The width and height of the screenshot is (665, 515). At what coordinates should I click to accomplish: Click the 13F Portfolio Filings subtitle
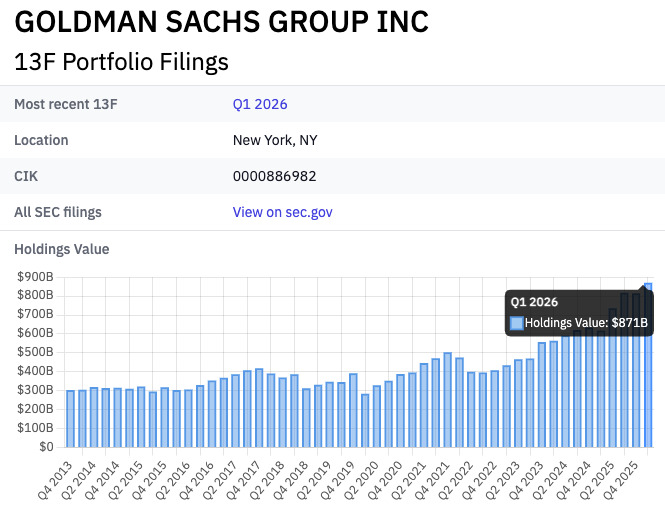click(x=121, y=62)
